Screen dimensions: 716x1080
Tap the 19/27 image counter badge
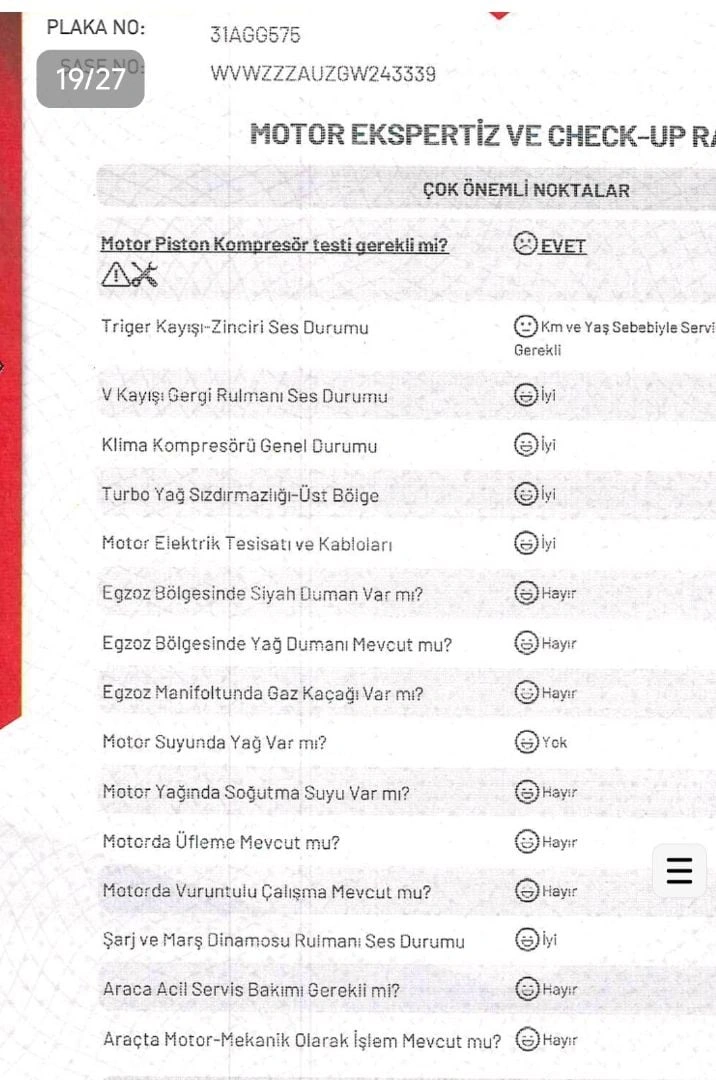coord(90,79)
